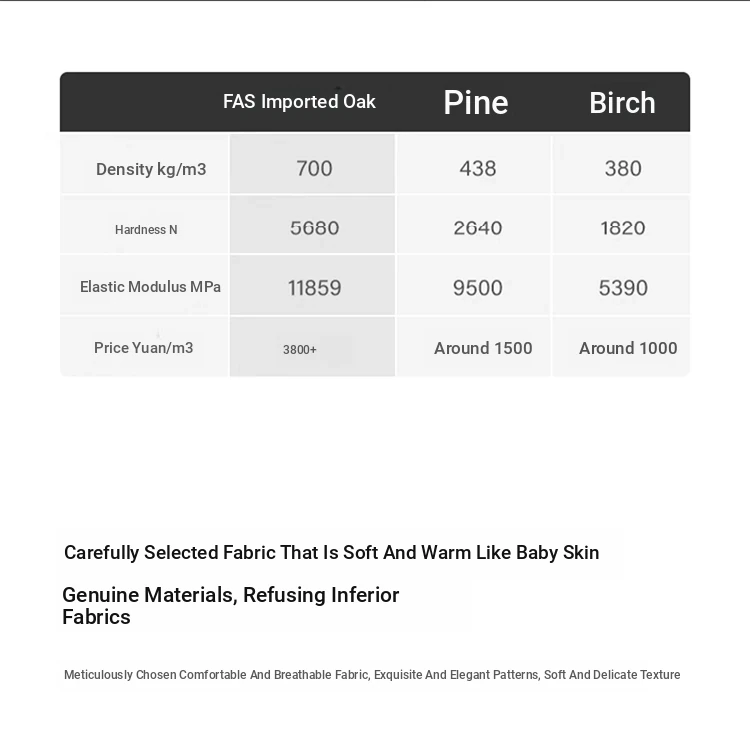
Task: Click the Genuine Materials, Refusing Inferior Fabrics heading
Action: pos(230,606)
